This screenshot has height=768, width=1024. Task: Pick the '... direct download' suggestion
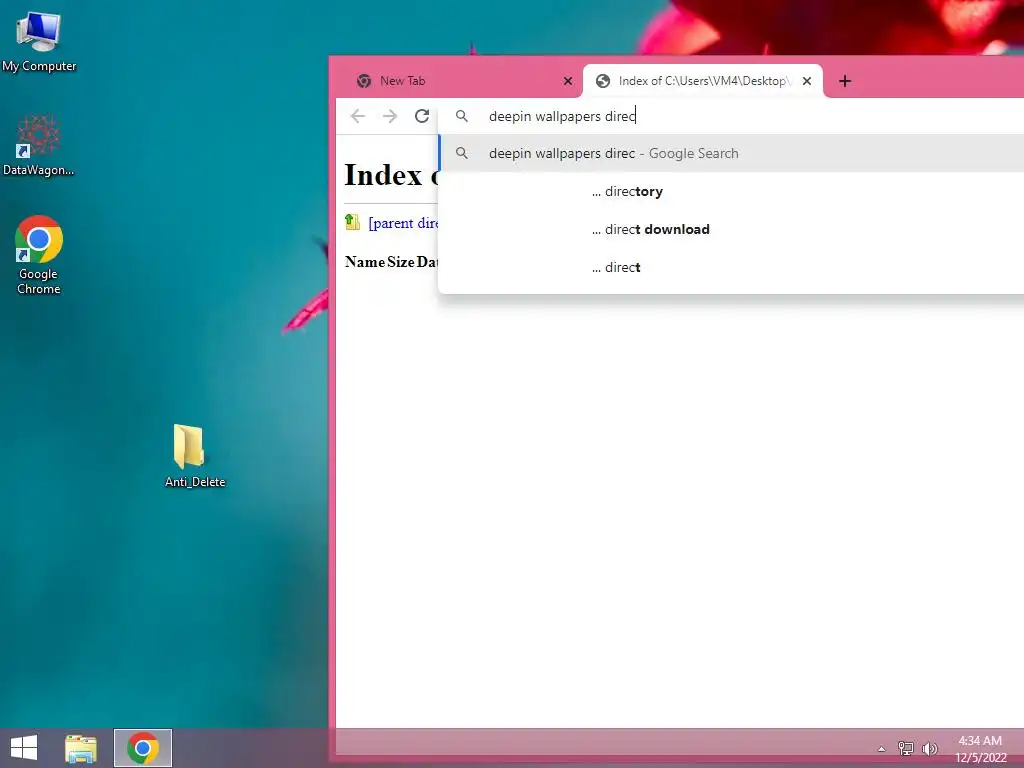[731, 229]
